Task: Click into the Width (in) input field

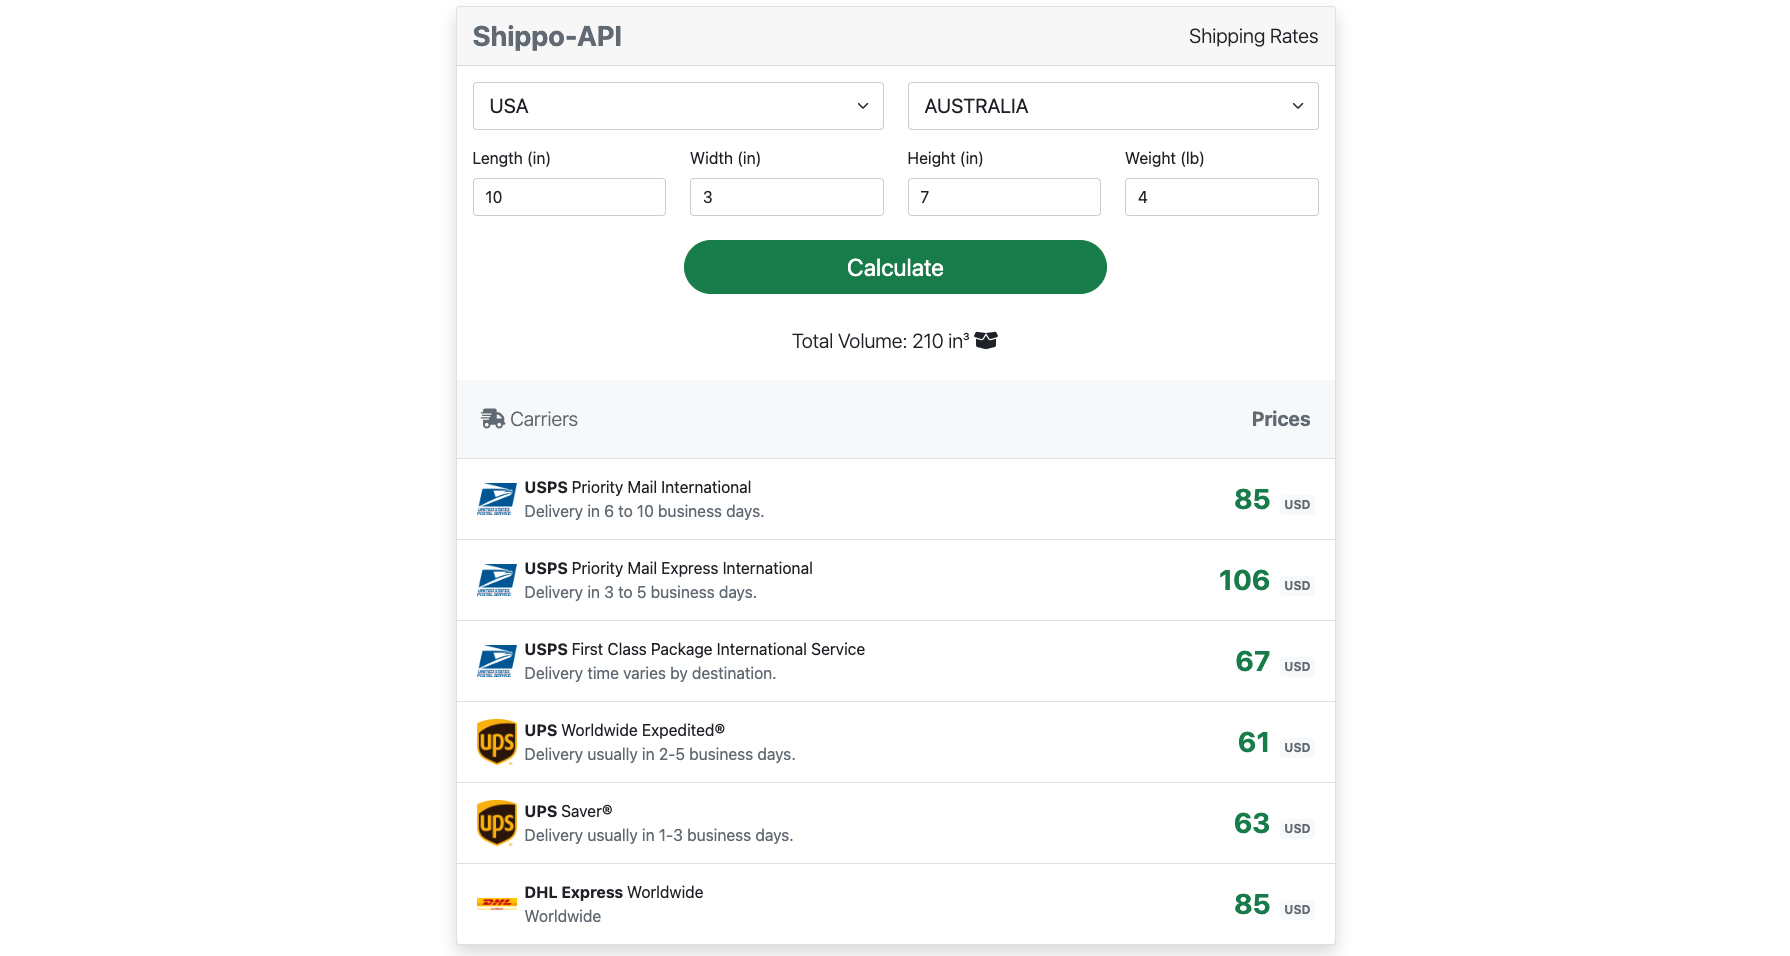Action: pyautogui.click(x=786, y=197)
